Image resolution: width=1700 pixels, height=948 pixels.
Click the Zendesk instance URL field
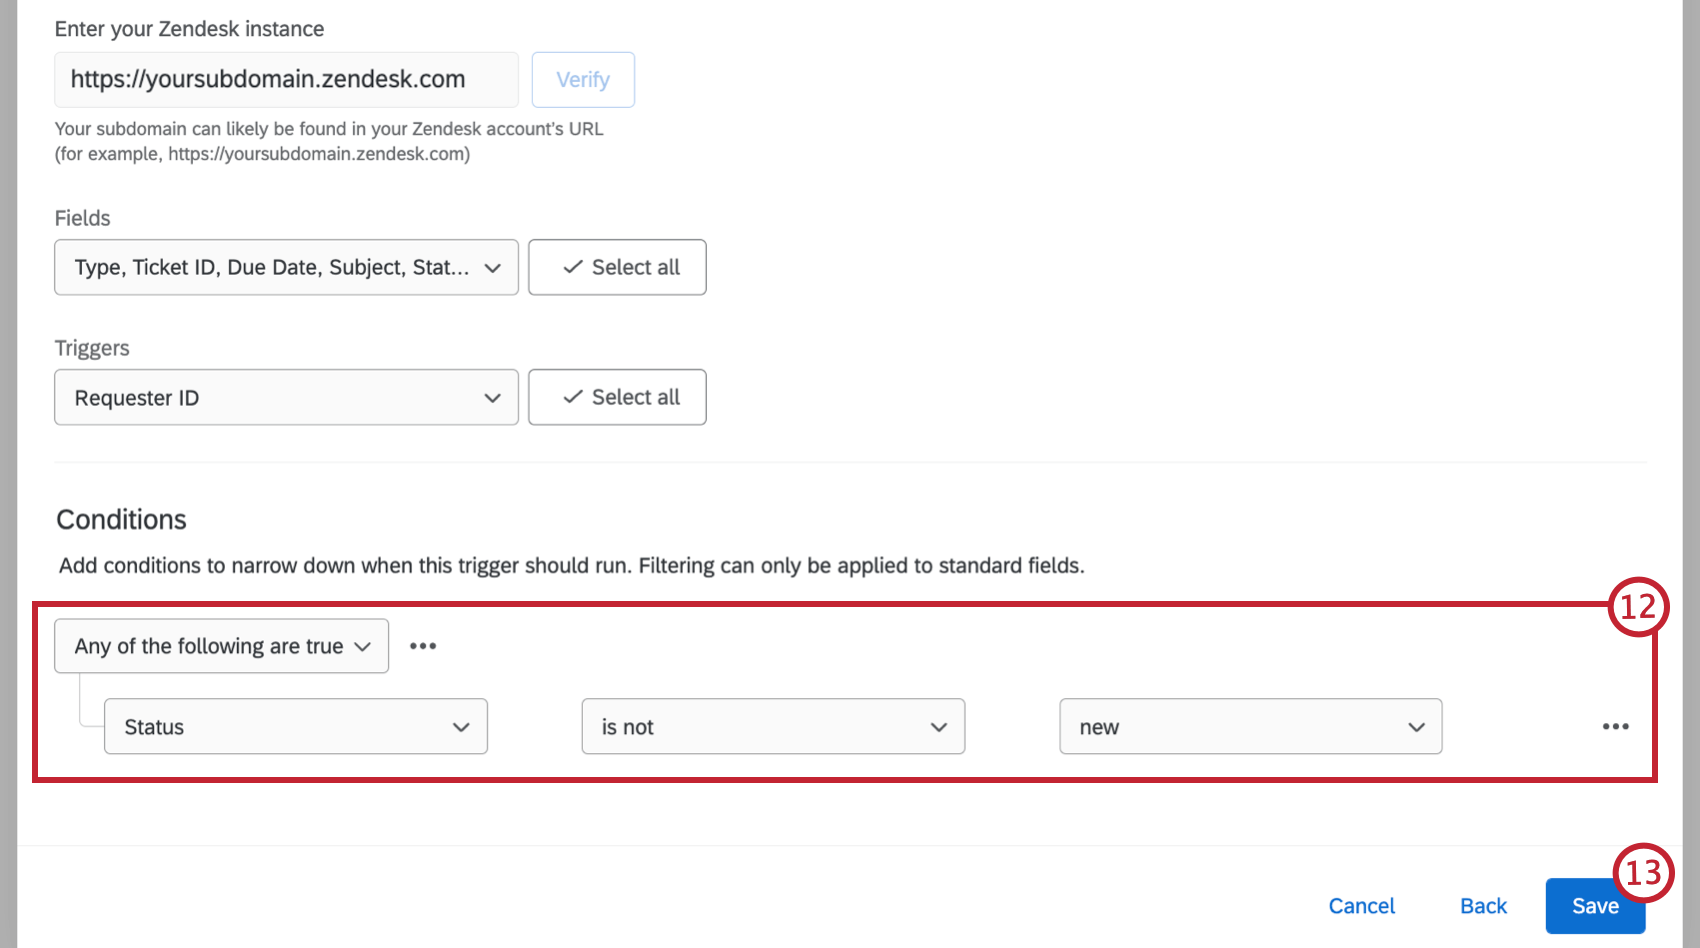(286, 80)
